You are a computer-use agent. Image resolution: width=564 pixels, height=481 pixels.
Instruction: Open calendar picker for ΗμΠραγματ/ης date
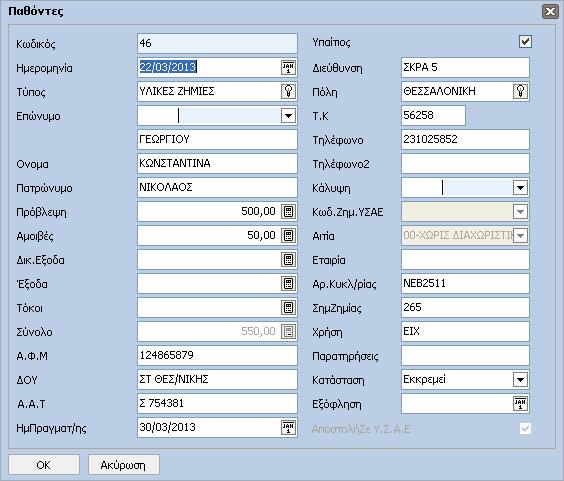coord(288,427)
